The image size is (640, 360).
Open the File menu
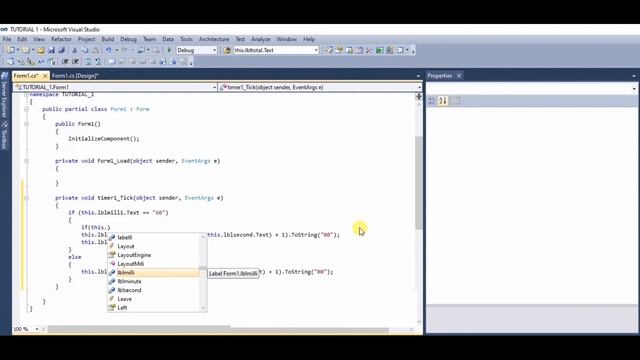(x=7, y=39)
